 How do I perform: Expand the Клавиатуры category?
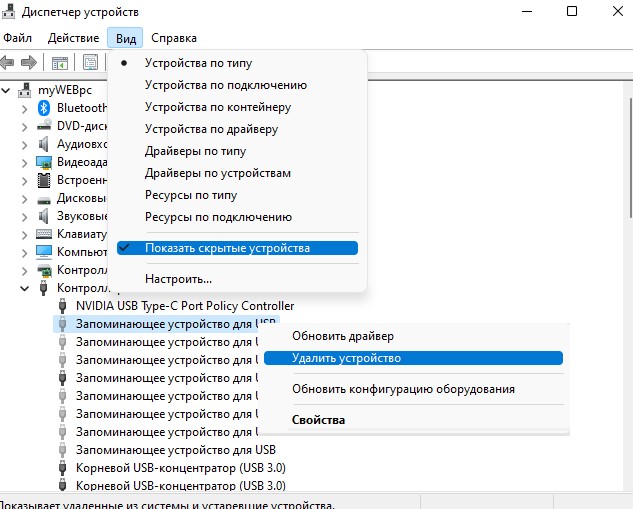(25, 235)
